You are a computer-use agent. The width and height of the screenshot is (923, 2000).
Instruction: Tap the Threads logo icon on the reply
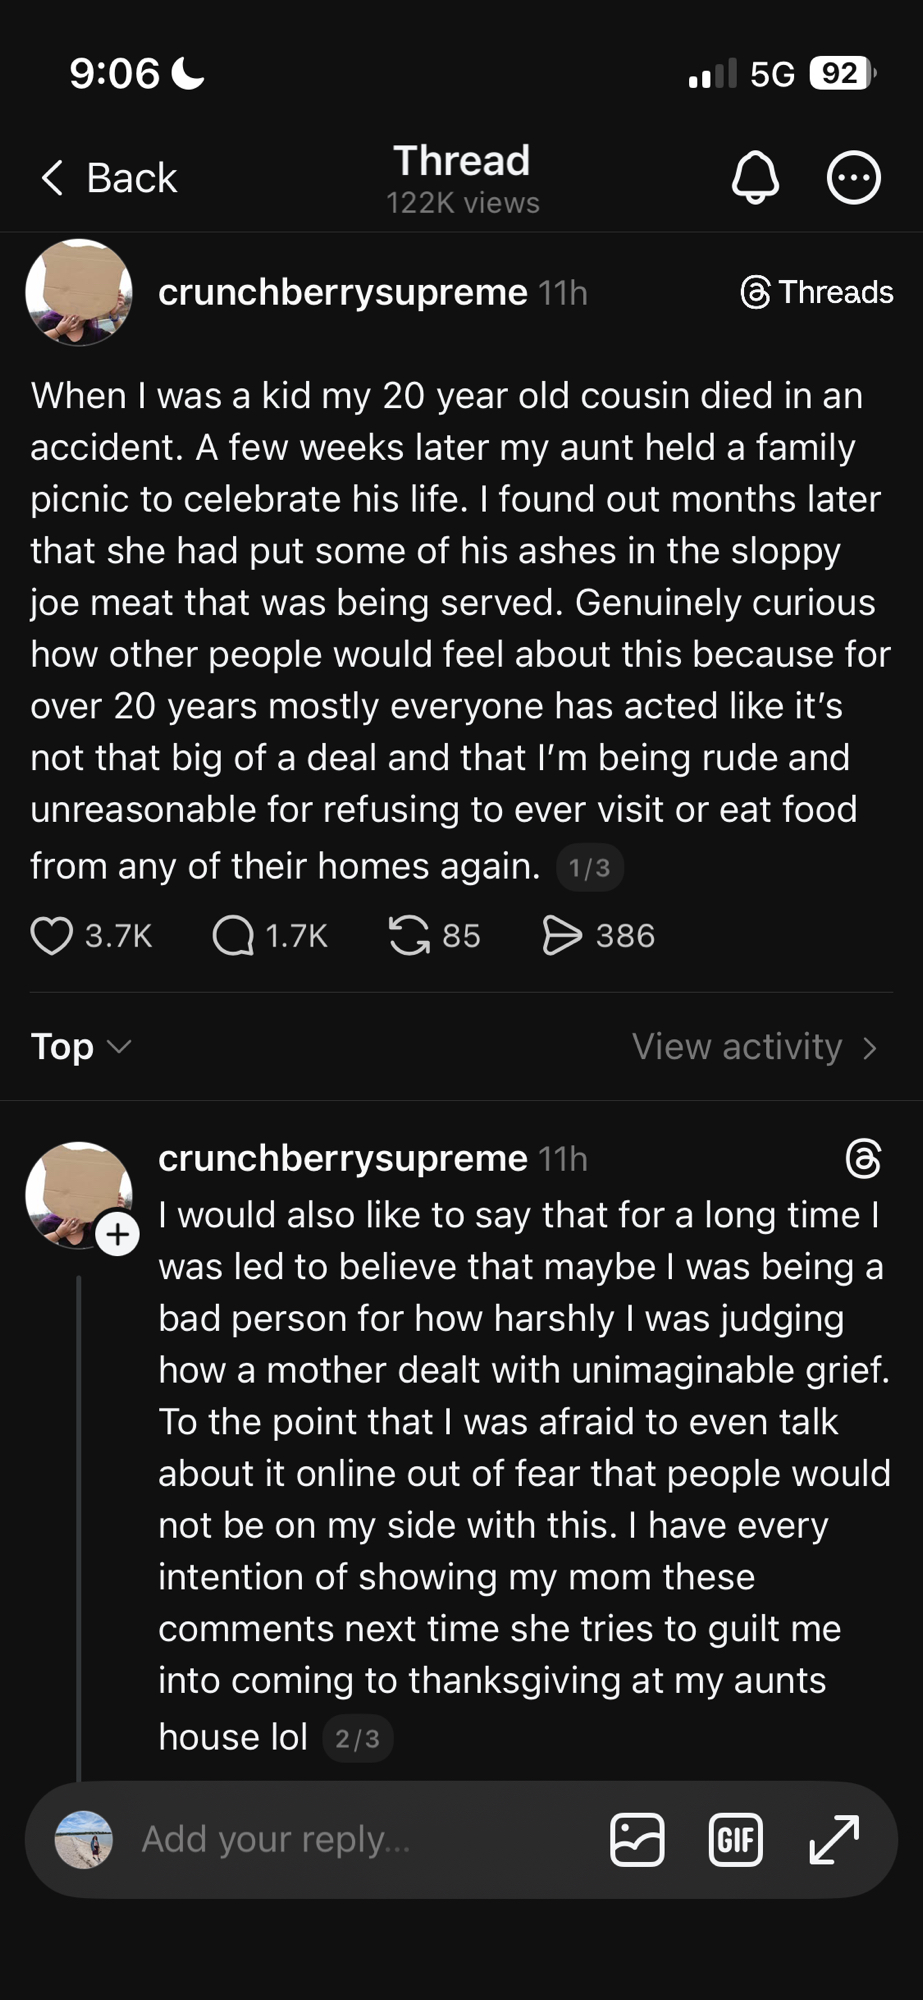[x=863, y=1158]
